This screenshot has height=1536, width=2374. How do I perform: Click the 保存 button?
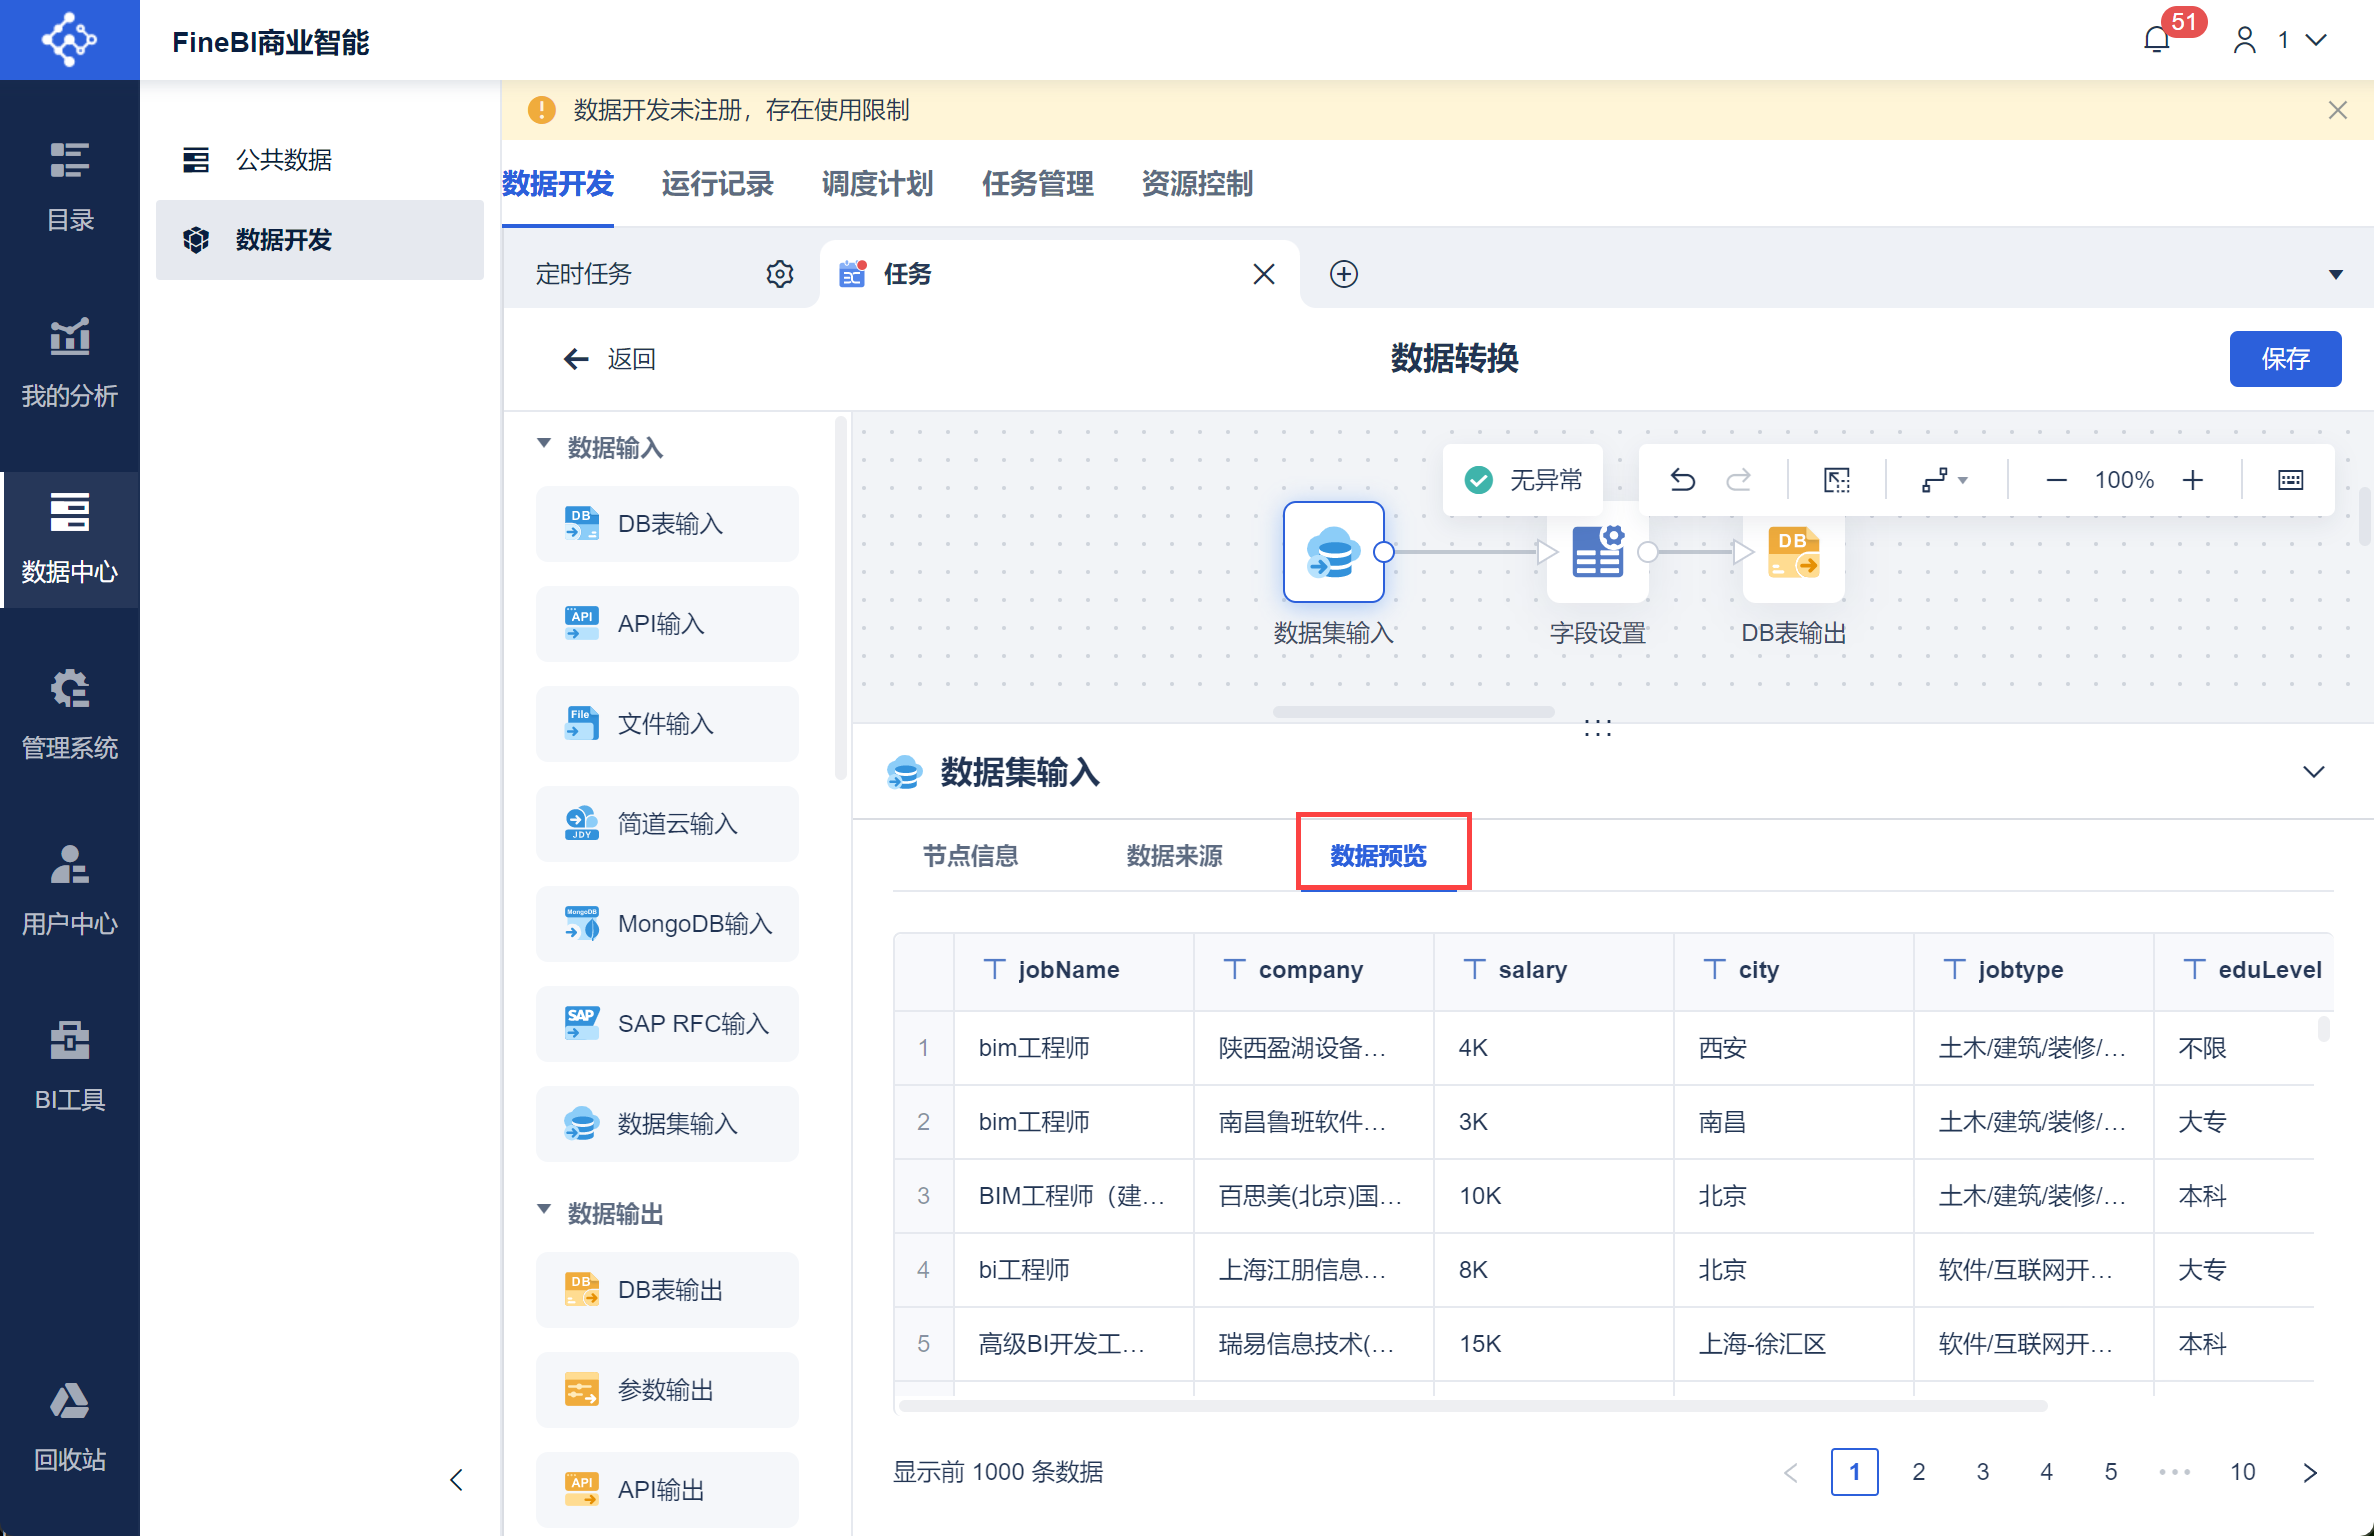coord(2284,358)
